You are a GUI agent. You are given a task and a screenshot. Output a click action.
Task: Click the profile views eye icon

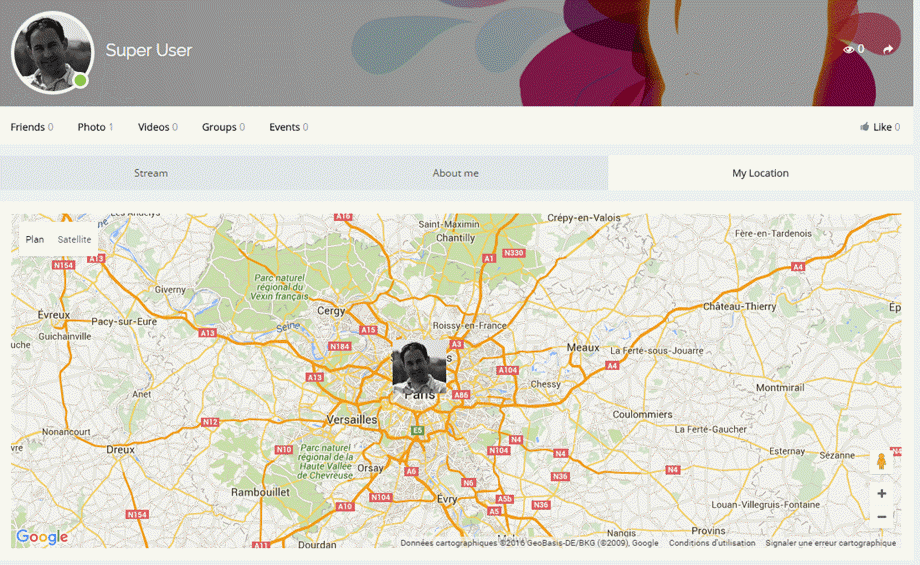(x=849, y=49)
